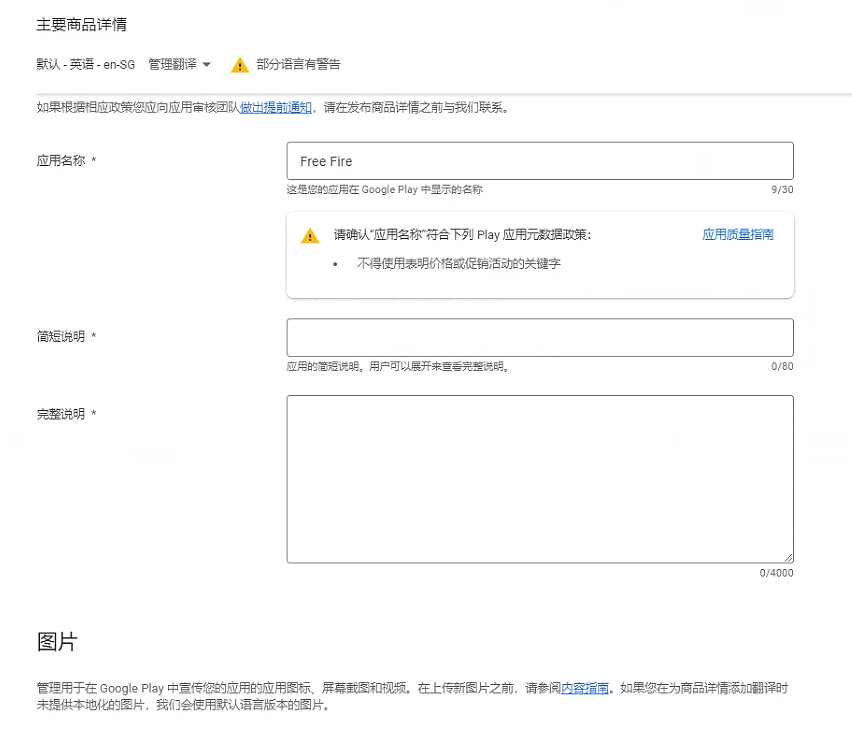Click the 应用名称 field containing Free Fire

(x=540, y=161)
